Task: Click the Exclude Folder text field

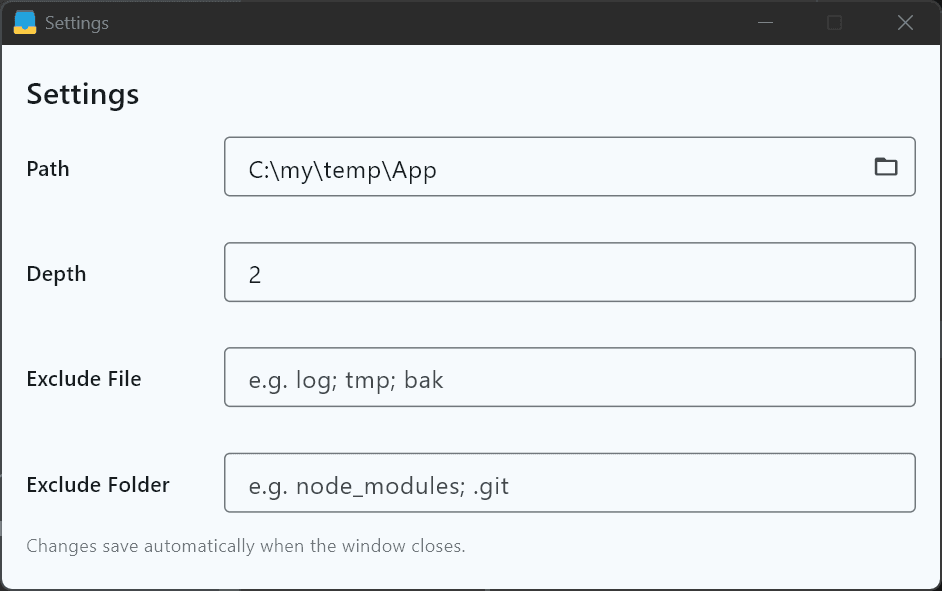Action: tap(570, 482)
